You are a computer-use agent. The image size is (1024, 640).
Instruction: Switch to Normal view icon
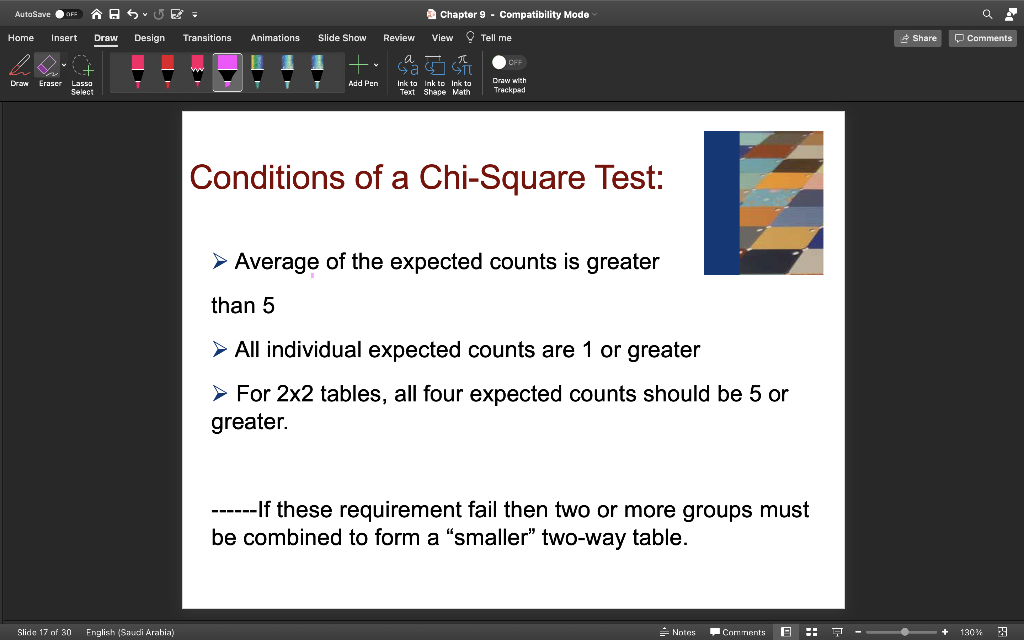[786, 632]
